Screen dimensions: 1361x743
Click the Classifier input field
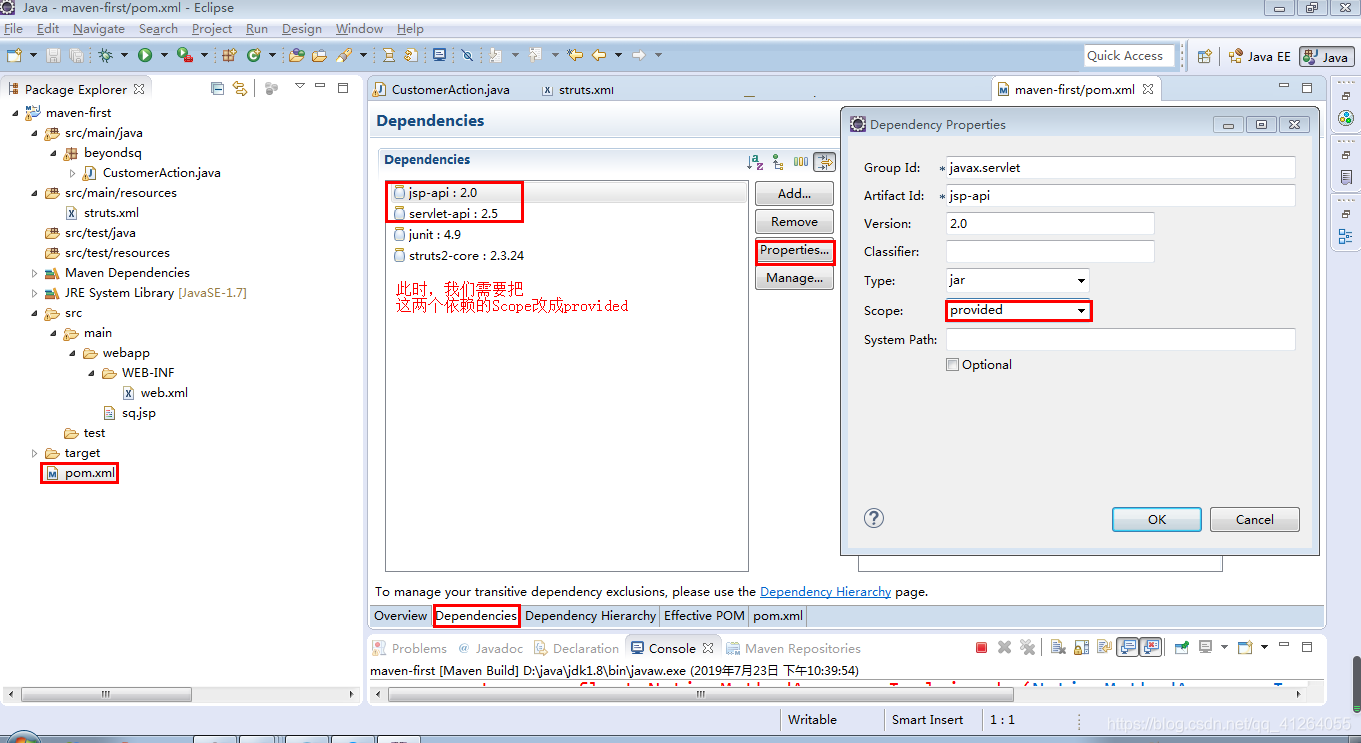(1050, 252)
